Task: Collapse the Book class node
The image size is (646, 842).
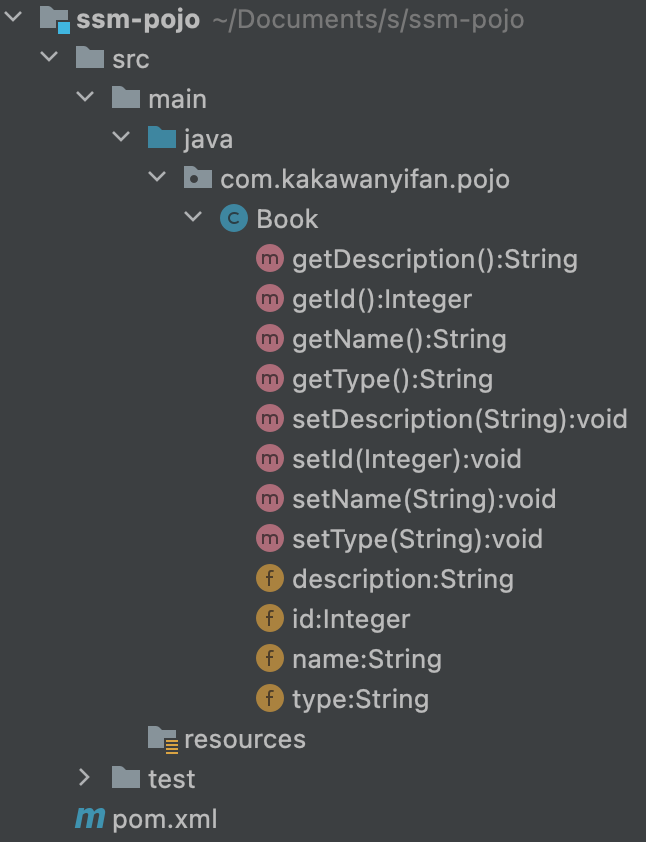Action: [x=192, y=219]
